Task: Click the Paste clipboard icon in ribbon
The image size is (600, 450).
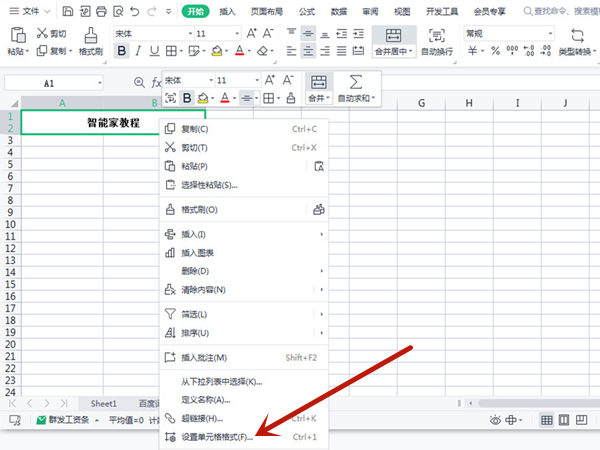Action: [18, 35]
